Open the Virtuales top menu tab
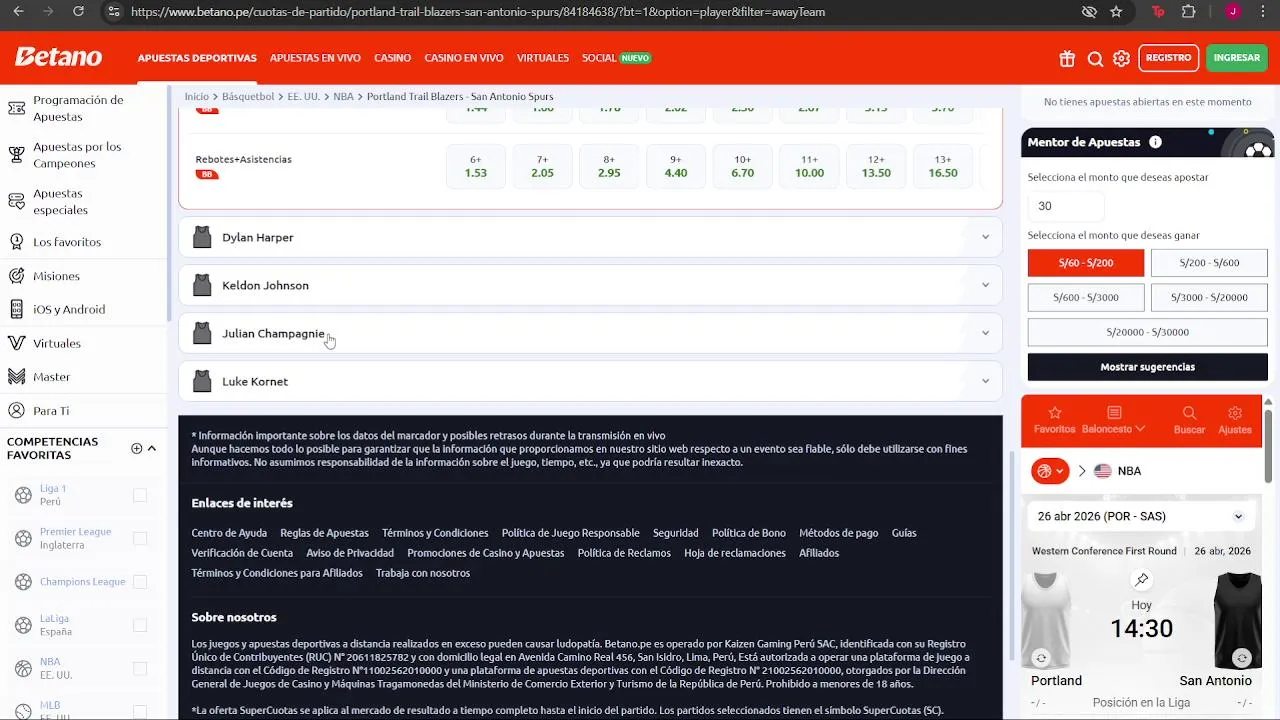This screenshot has width=1280, height=720. (x=543, y=58)
